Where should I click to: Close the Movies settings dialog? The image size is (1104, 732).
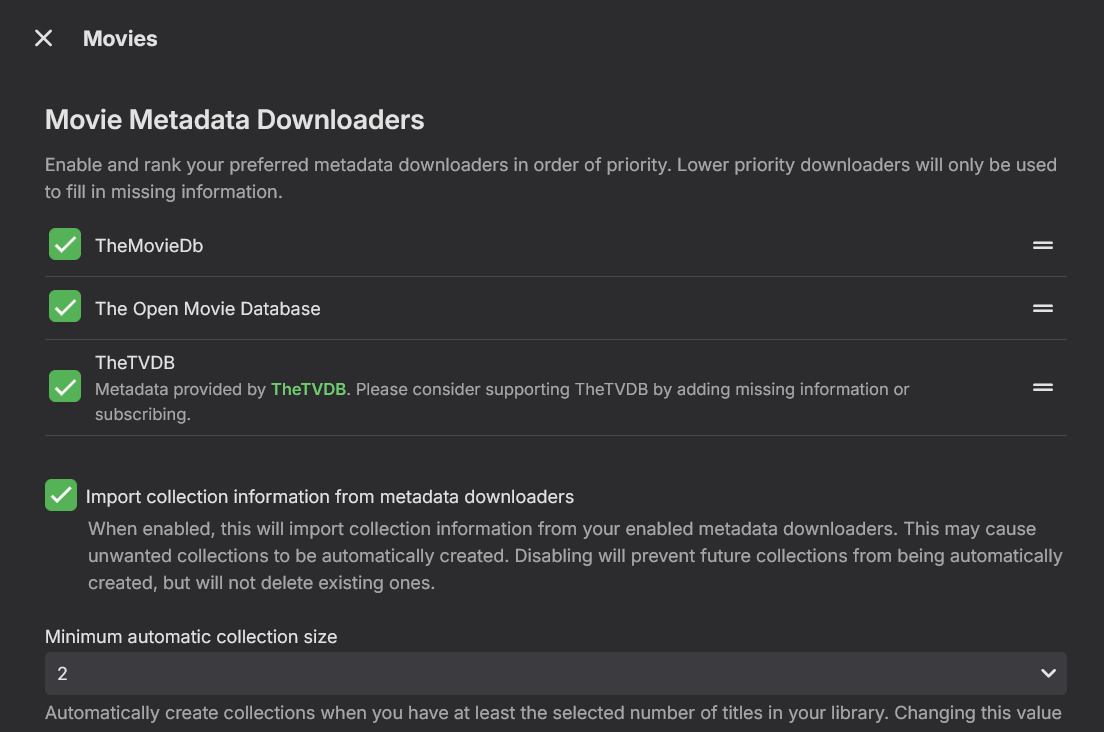coord(43,38)
